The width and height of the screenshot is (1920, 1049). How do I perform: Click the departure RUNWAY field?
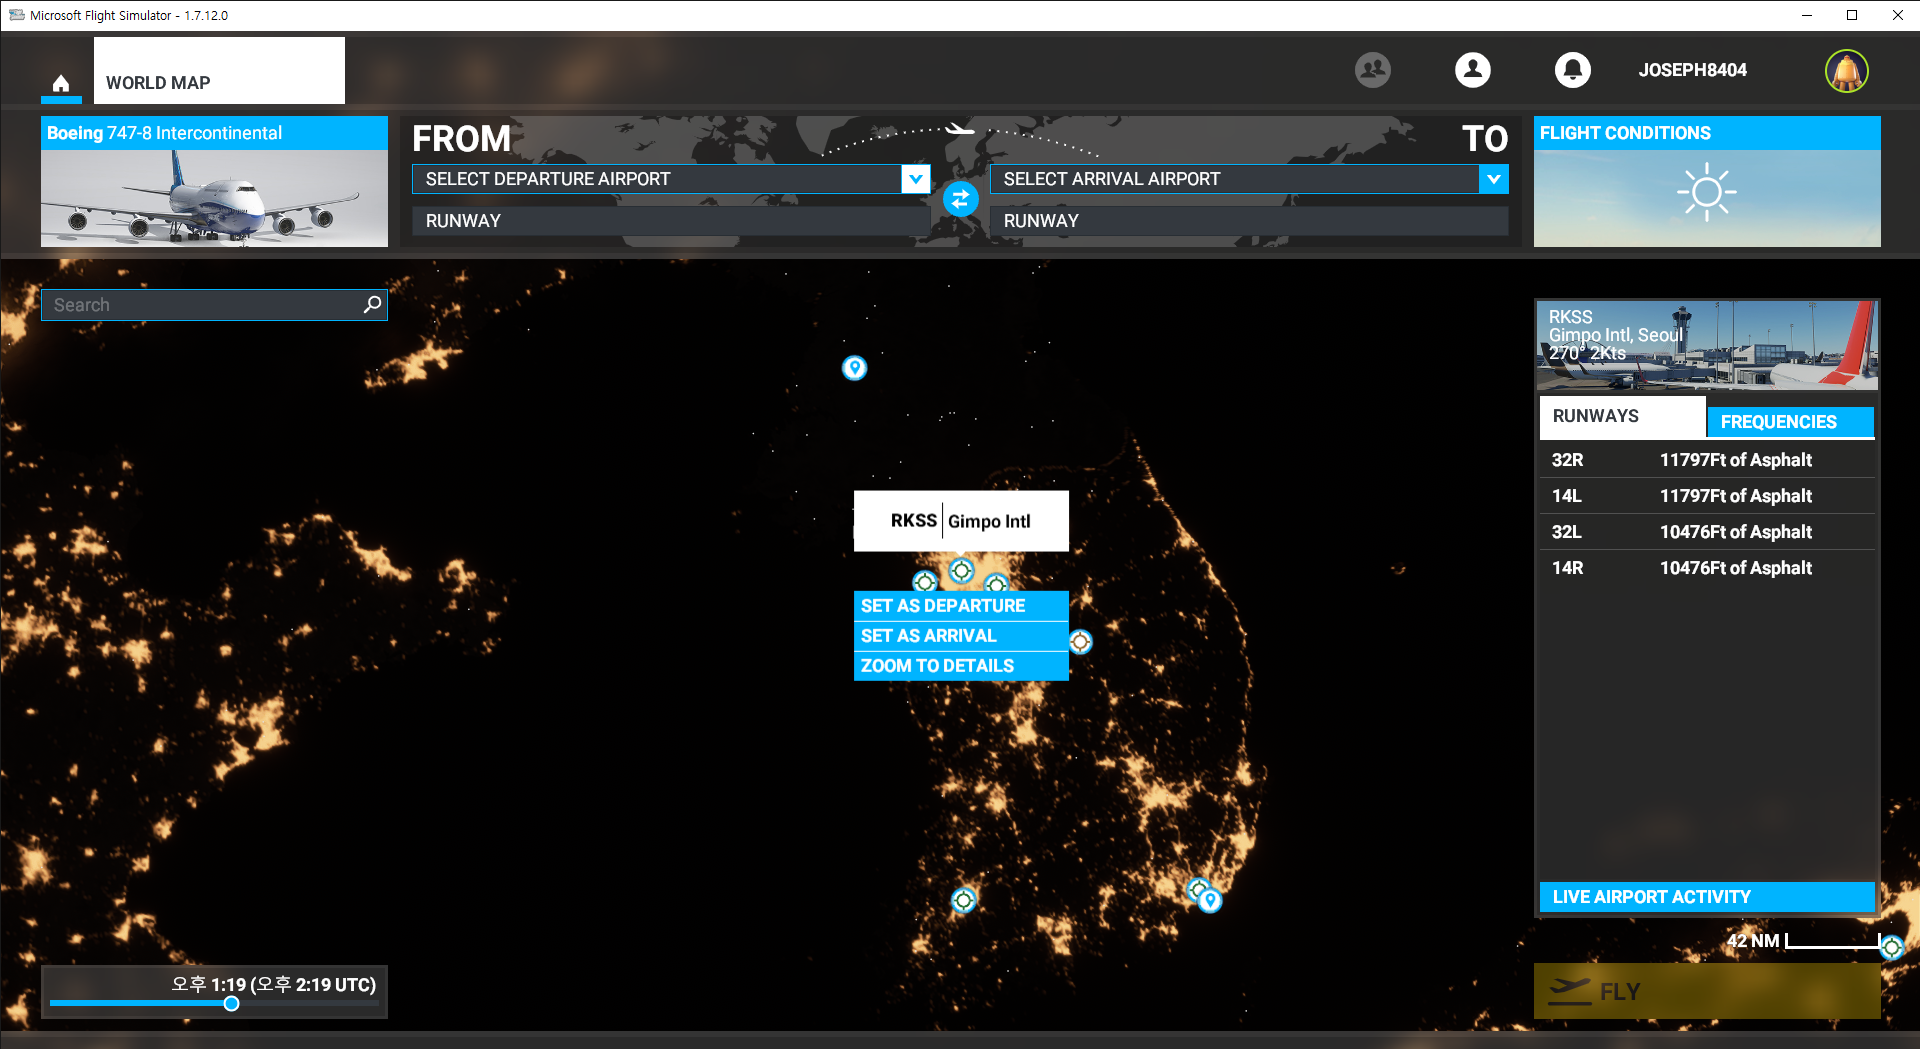point(671,221)
